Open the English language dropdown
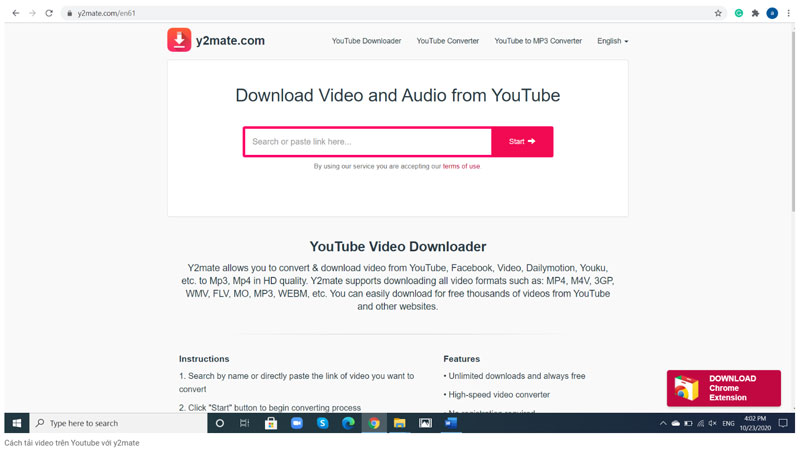Viewport: 800px width, 450px height. point(612,41)
